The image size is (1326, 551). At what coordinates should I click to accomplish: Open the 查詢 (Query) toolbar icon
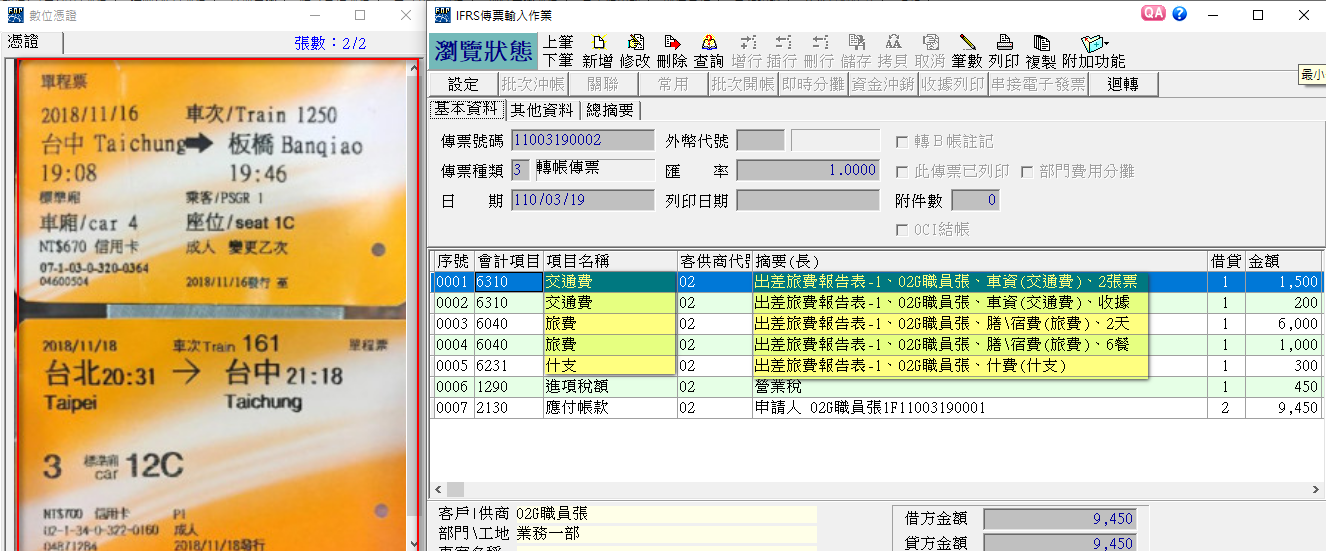click(x=709, y=51)
